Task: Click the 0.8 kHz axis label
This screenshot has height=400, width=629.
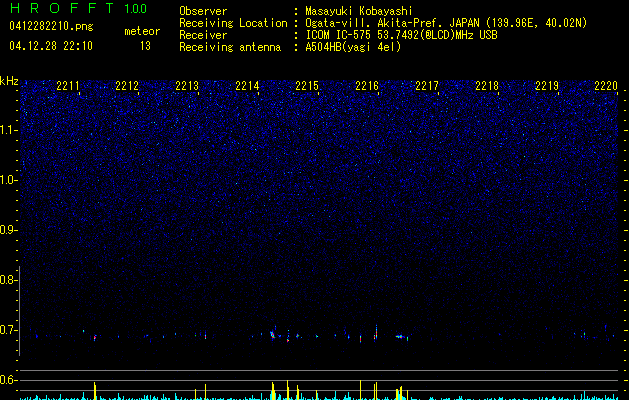Action: coord(9,280)
